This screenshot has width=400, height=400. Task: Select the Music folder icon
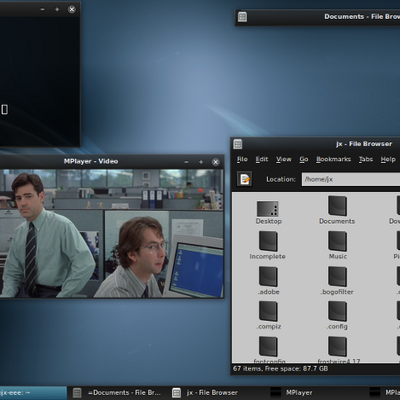pos(337,241)
